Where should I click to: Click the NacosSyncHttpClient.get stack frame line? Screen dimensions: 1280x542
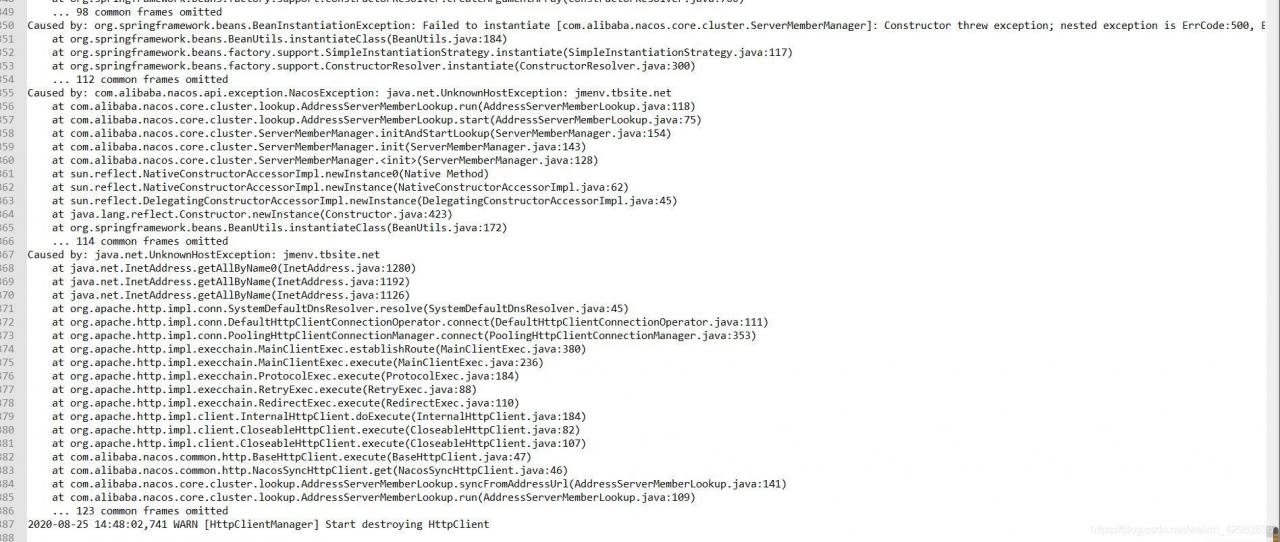click(x=310, y=470)
